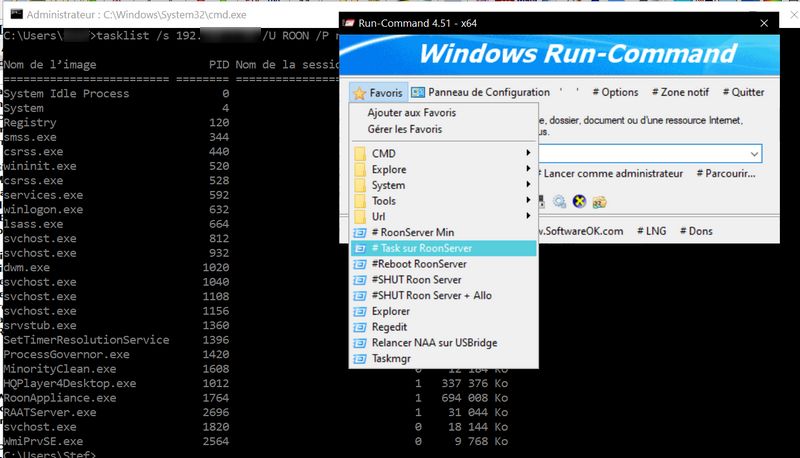Viewport: 800px width, 458px height.
Task: Click the Run-Command title bar icon
Action: pyautogui.click(x=349, y=23)
